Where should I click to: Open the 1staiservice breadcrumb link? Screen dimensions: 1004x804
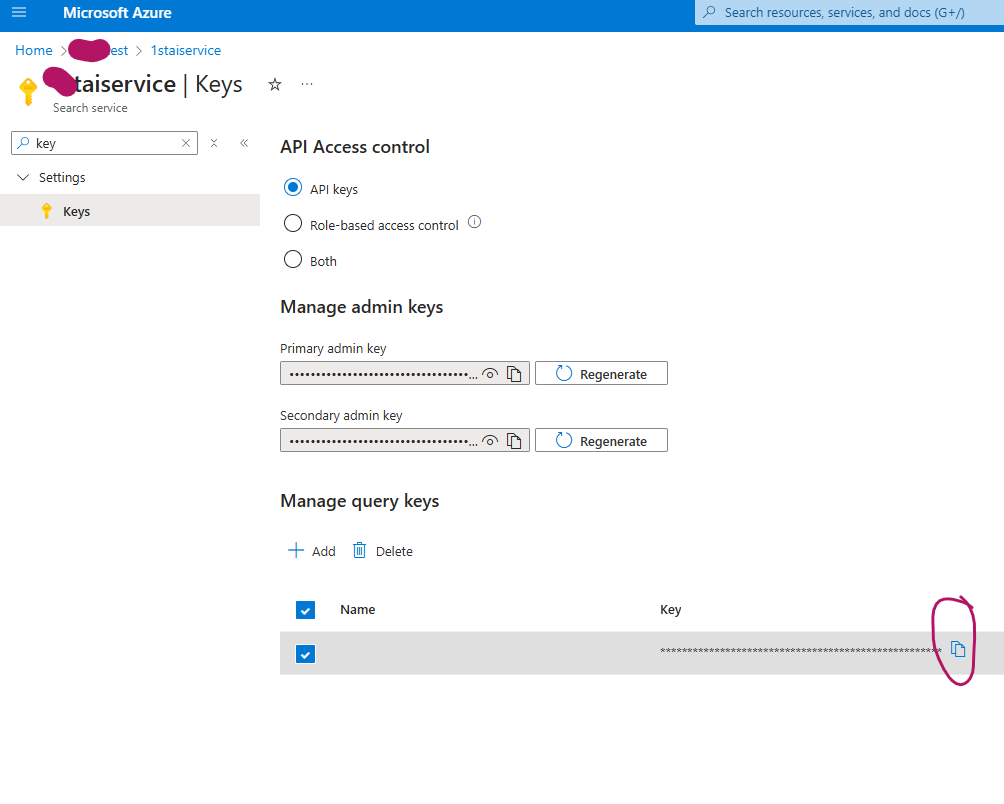click(186, 50)
